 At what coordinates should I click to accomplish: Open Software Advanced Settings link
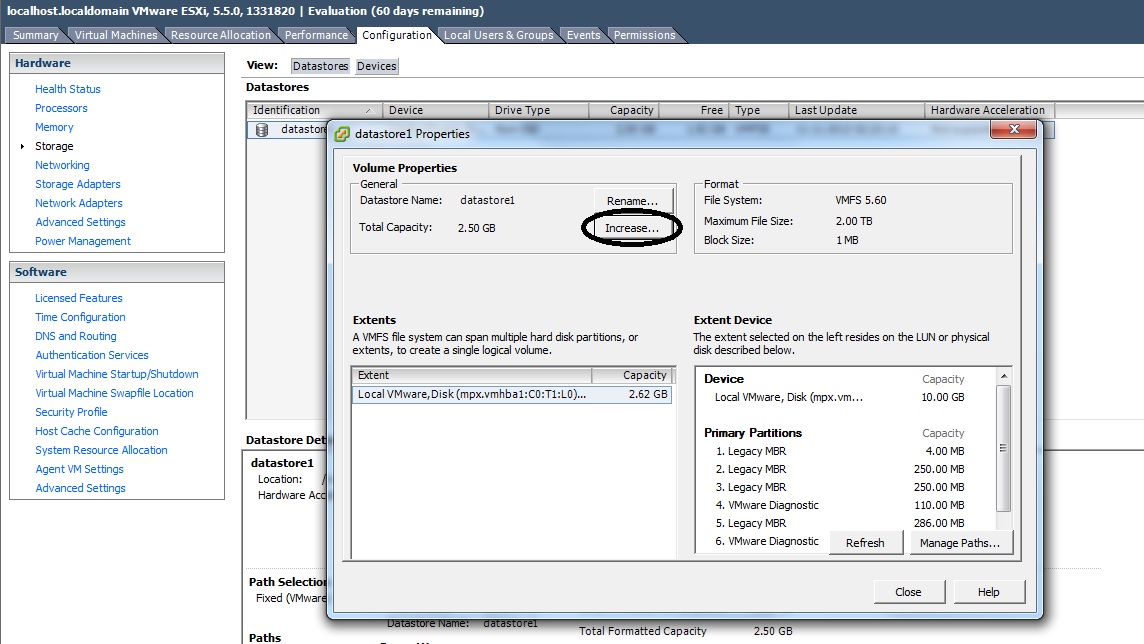(80, 487)
